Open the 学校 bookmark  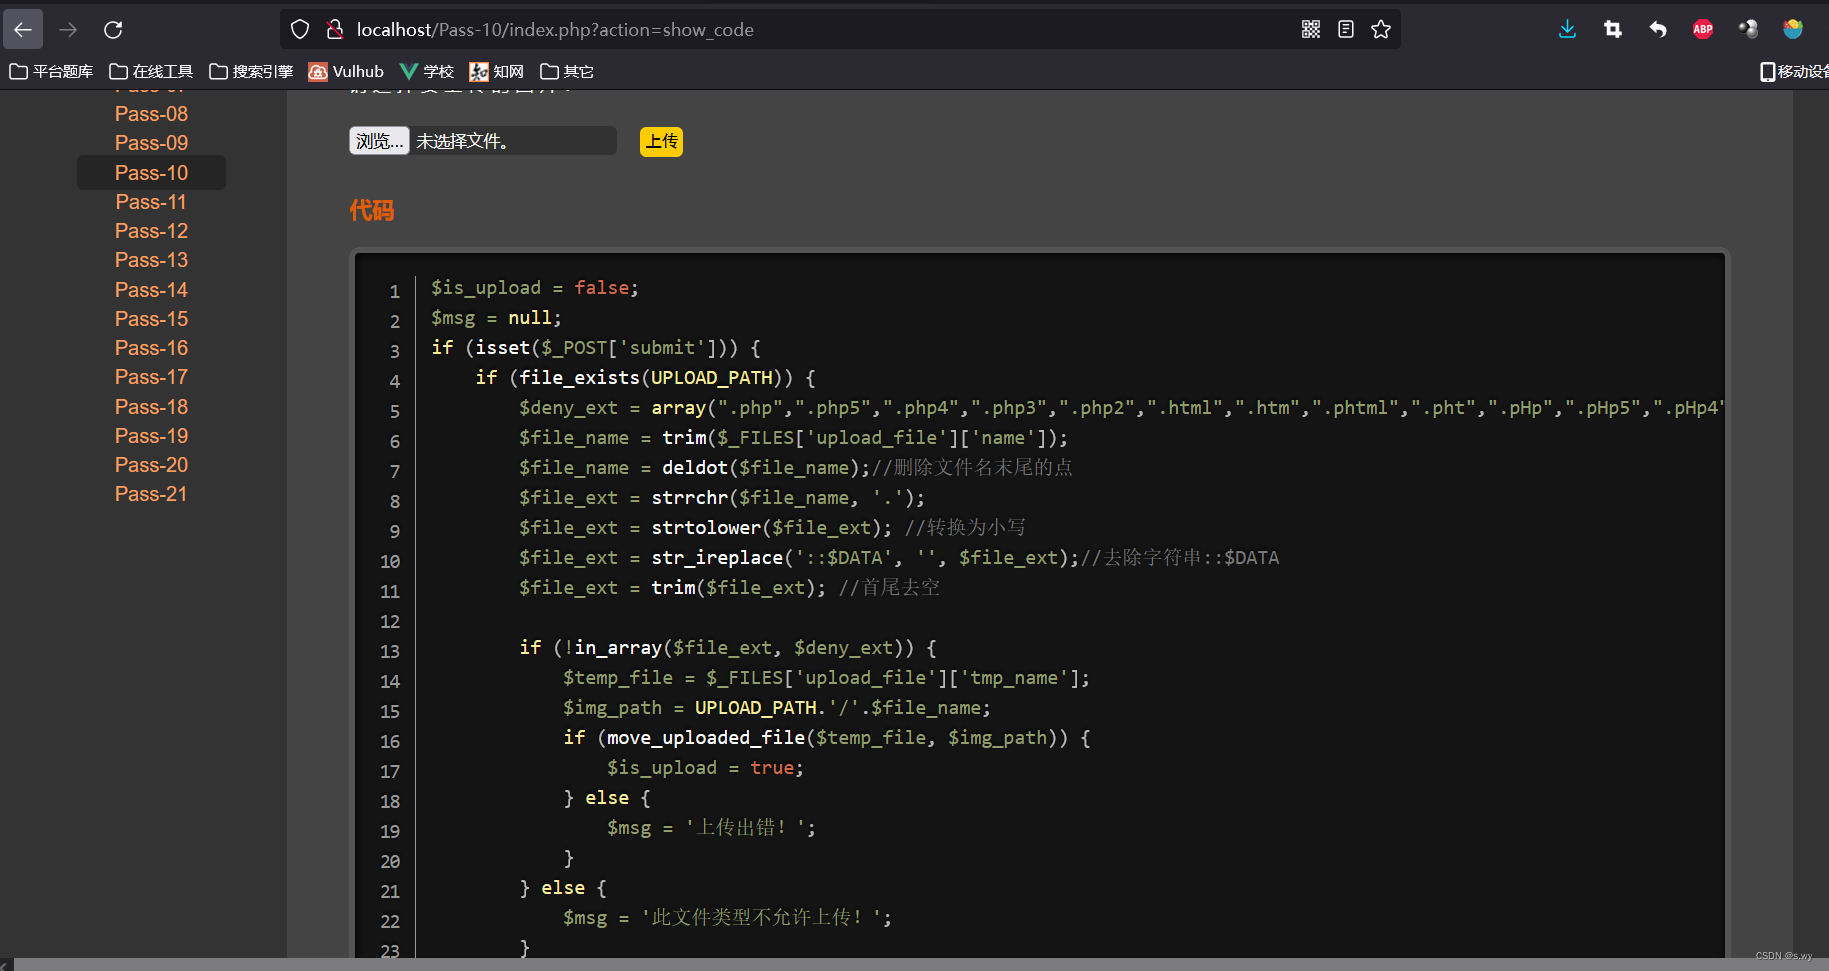click(427, 71)
